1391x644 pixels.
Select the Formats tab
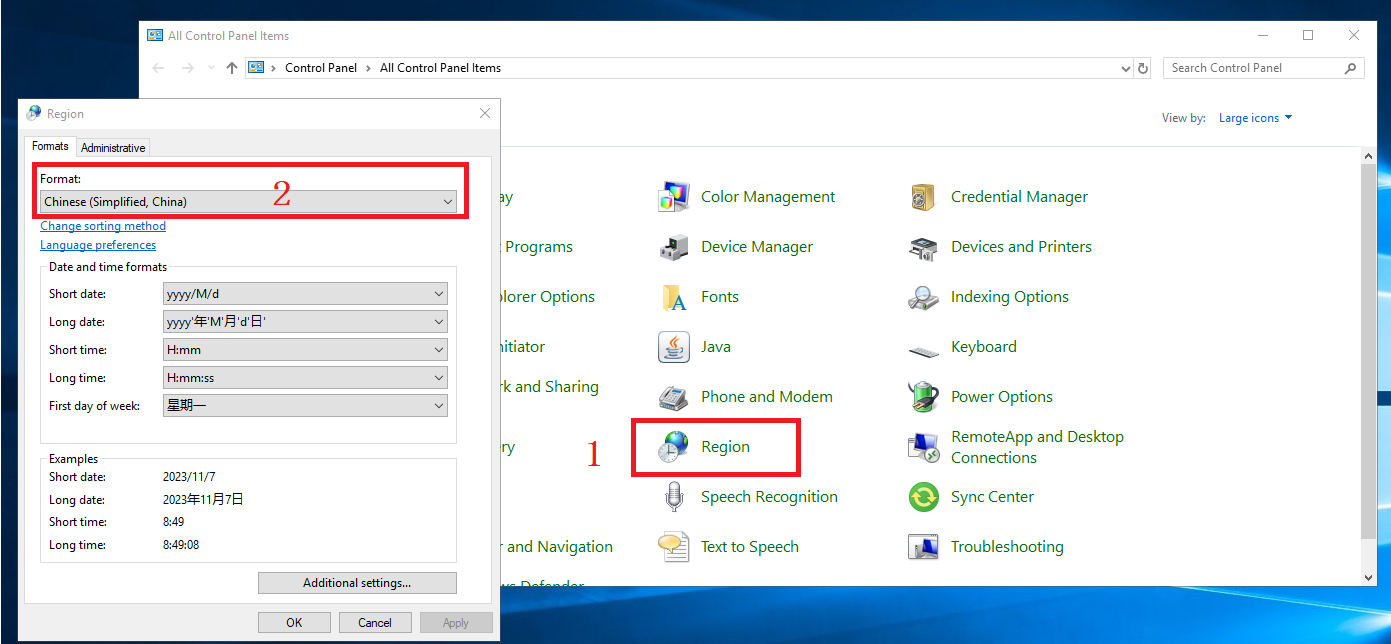pos(50,146)
